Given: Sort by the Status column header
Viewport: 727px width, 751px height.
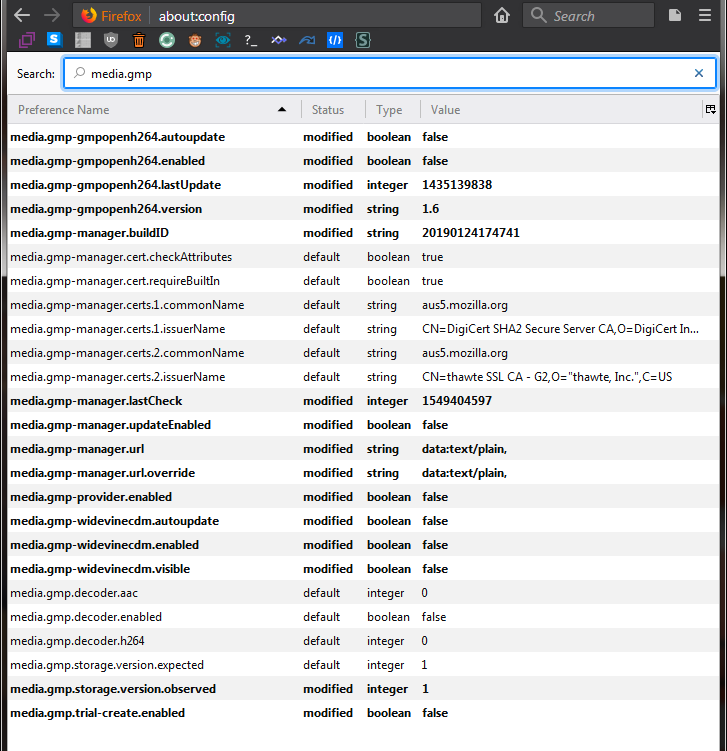Looking at the screenshot, I should point(328,110).
